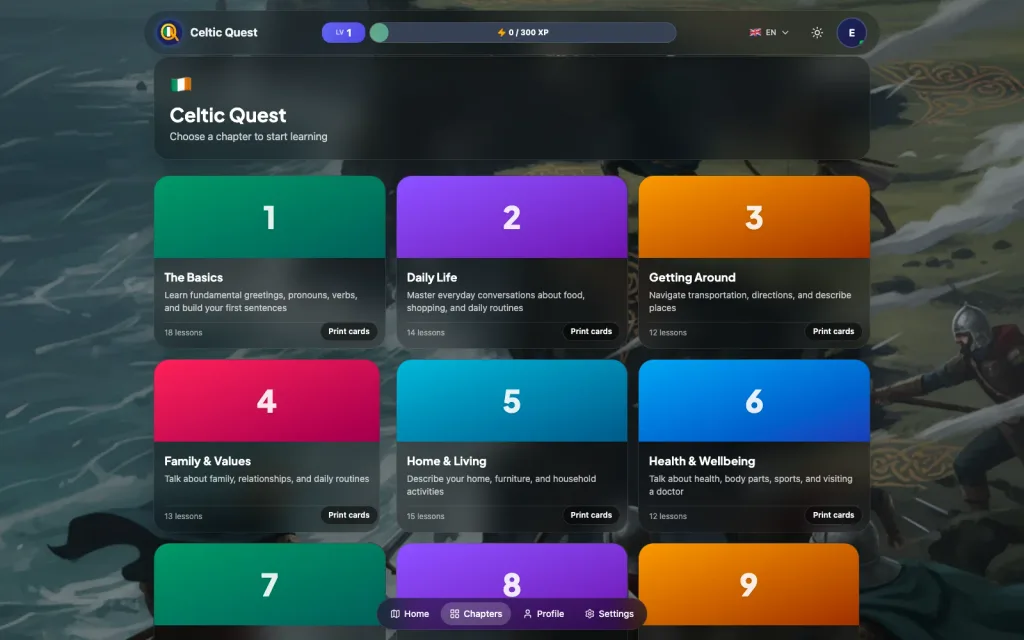Open chapter 3 orange banner
Screen dimensions: 1024x640
tap(754, 217)
